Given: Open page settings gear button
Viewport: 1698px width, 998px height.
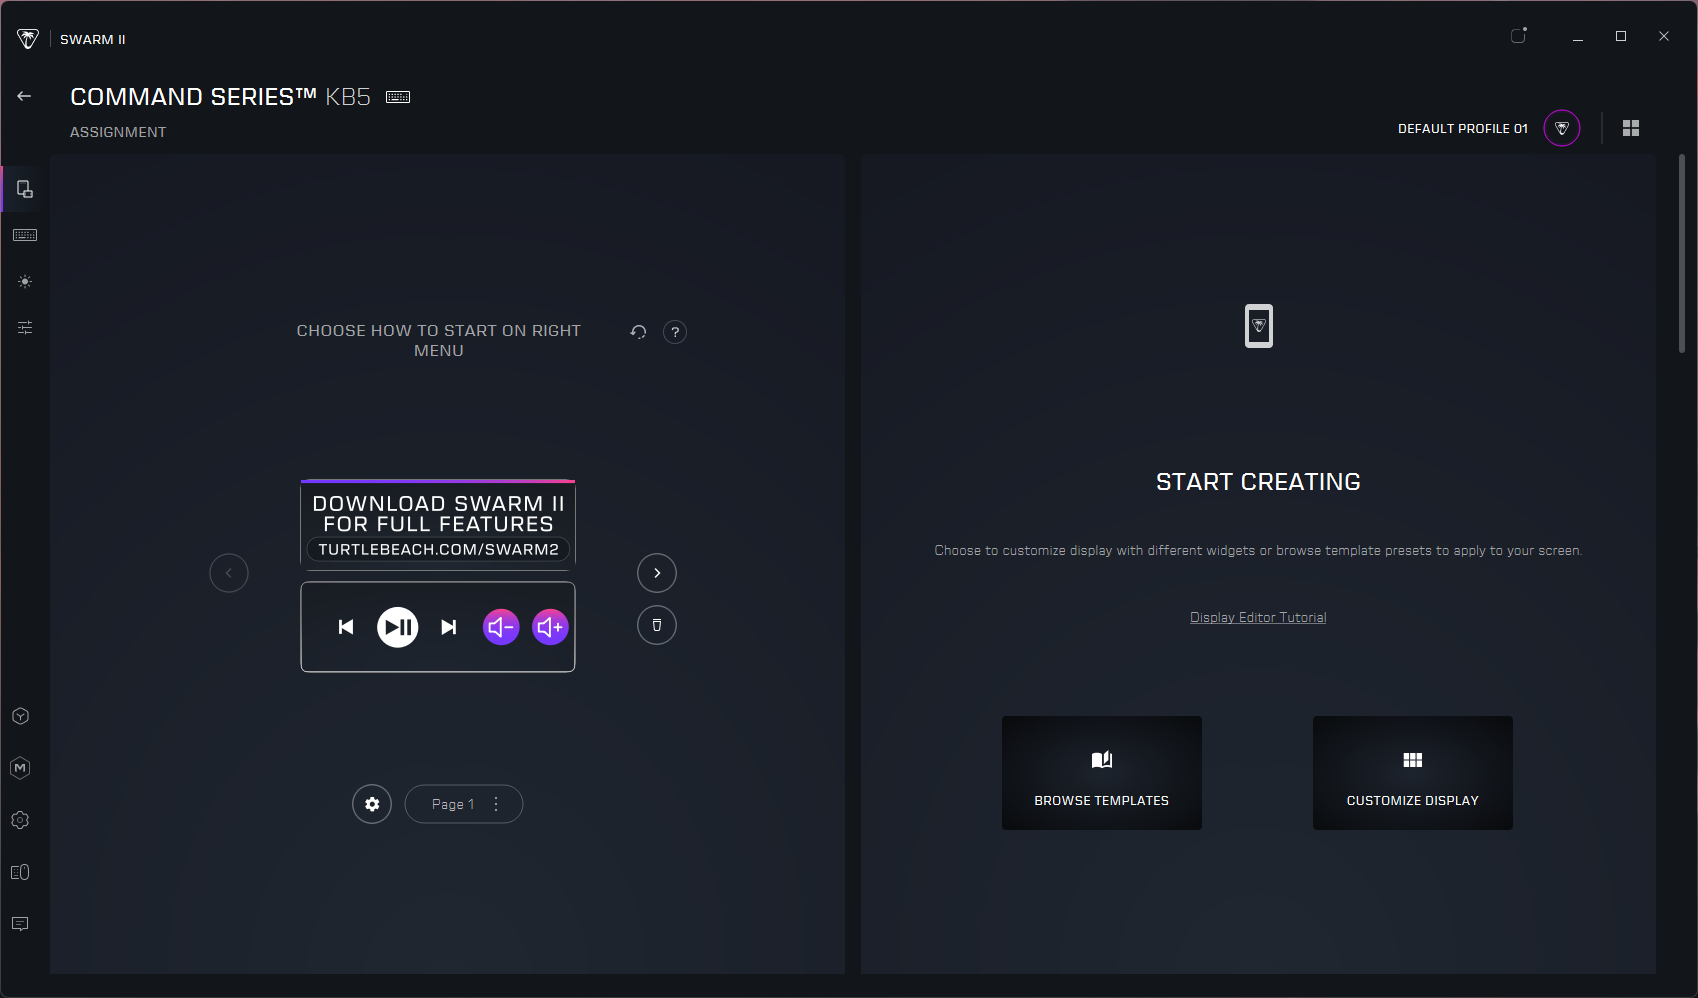Looking at the screenshot, I should [372, 804].
